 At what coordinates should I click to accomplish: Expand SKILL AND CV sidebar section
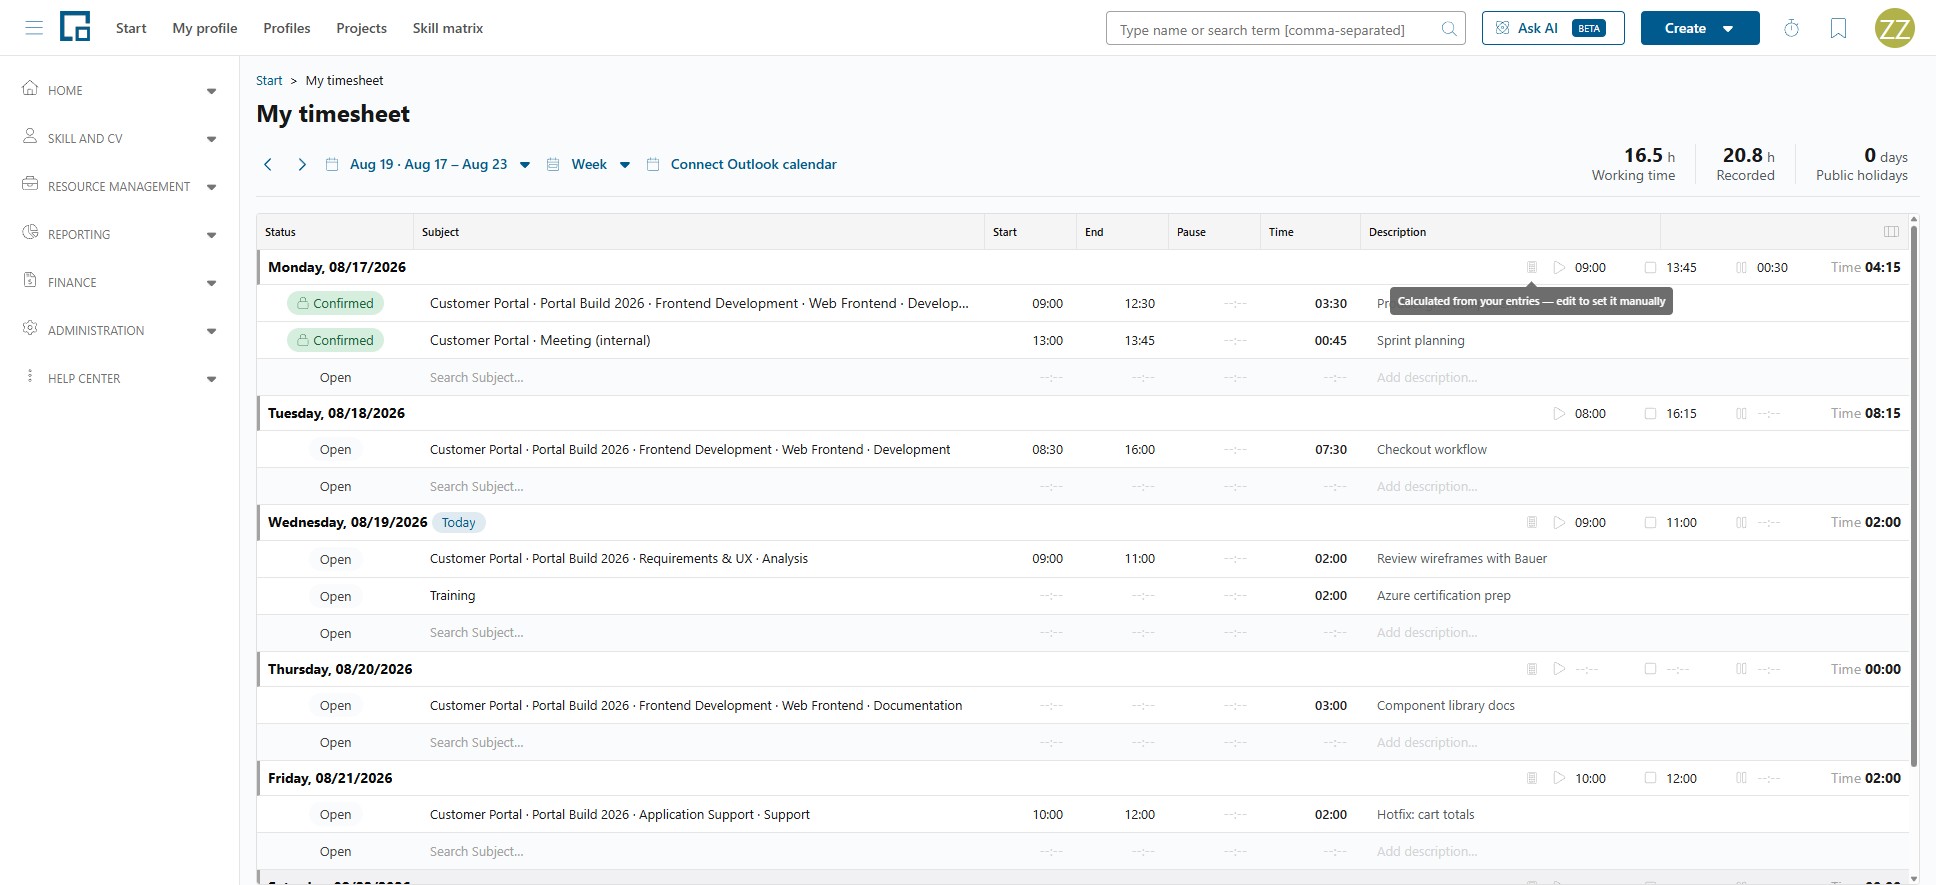[120, 138]
